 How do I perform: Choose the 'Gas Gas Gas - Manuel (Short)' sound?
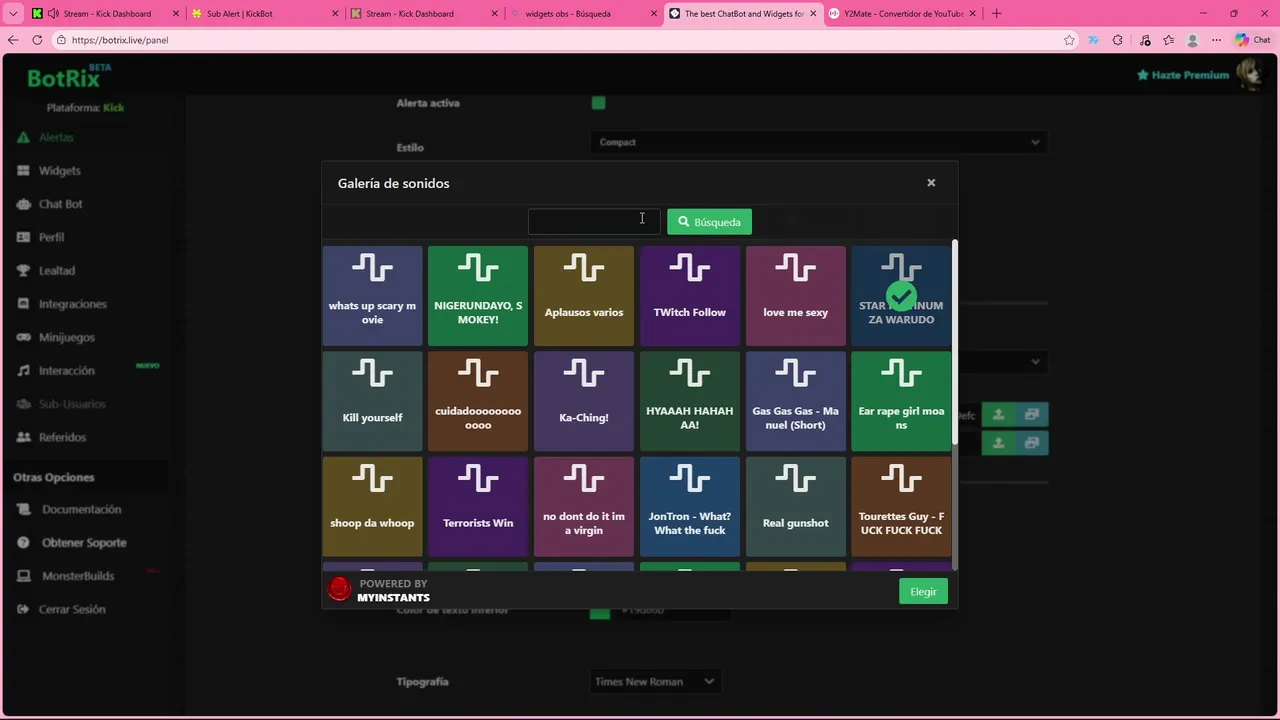click(795, 401)
